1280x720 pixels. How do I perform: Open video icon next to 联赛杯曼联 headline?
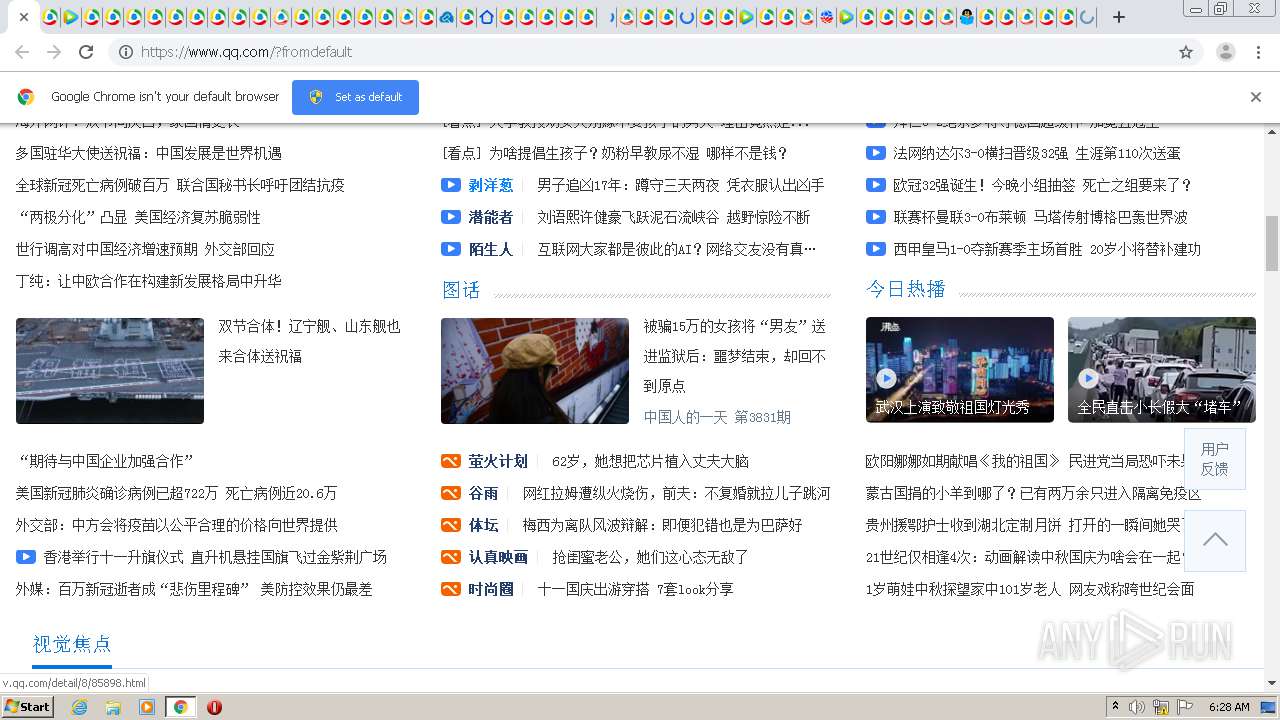[876, 217]
